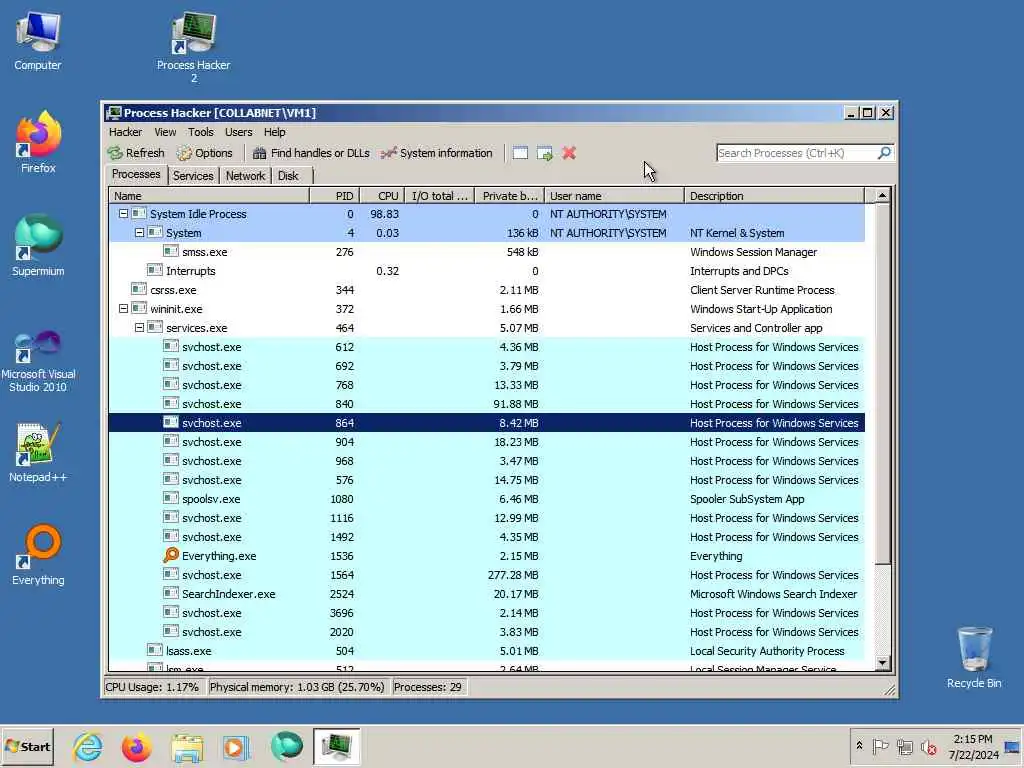Image resolution: width=1024 pixels, height=768 pixels.
Task: Click the muted volume tray icon
Action: [x=929, y=746]
